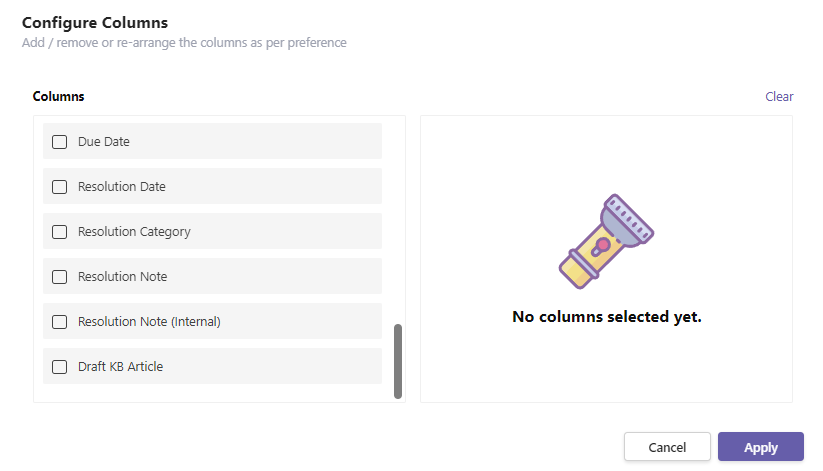Apply the column changes
The image size is (823, 471).
[761, 447]
